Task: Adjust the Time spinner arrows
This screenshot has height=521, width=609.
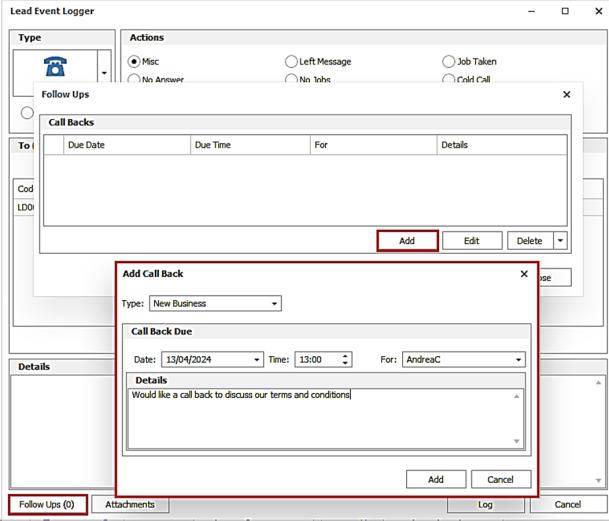Action: (x=346, y=360)
